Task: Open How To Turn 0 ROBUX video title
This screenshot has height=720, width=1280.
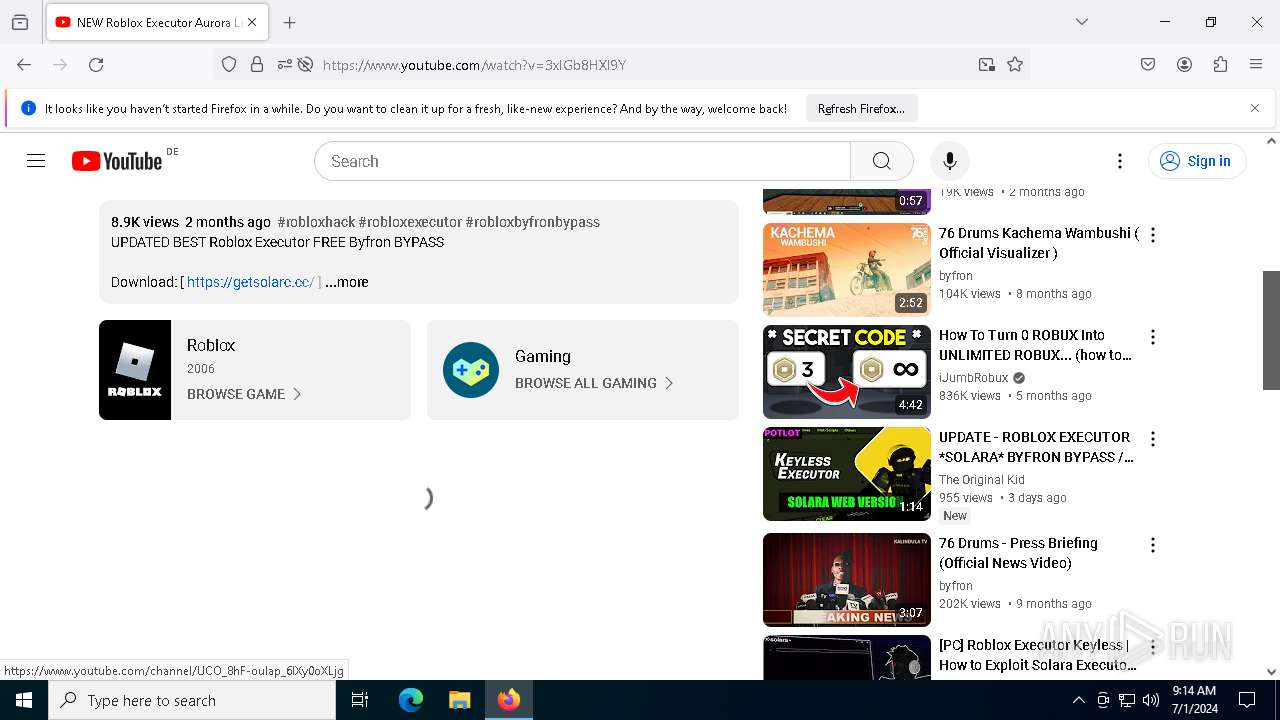Action: [1035, 345]
